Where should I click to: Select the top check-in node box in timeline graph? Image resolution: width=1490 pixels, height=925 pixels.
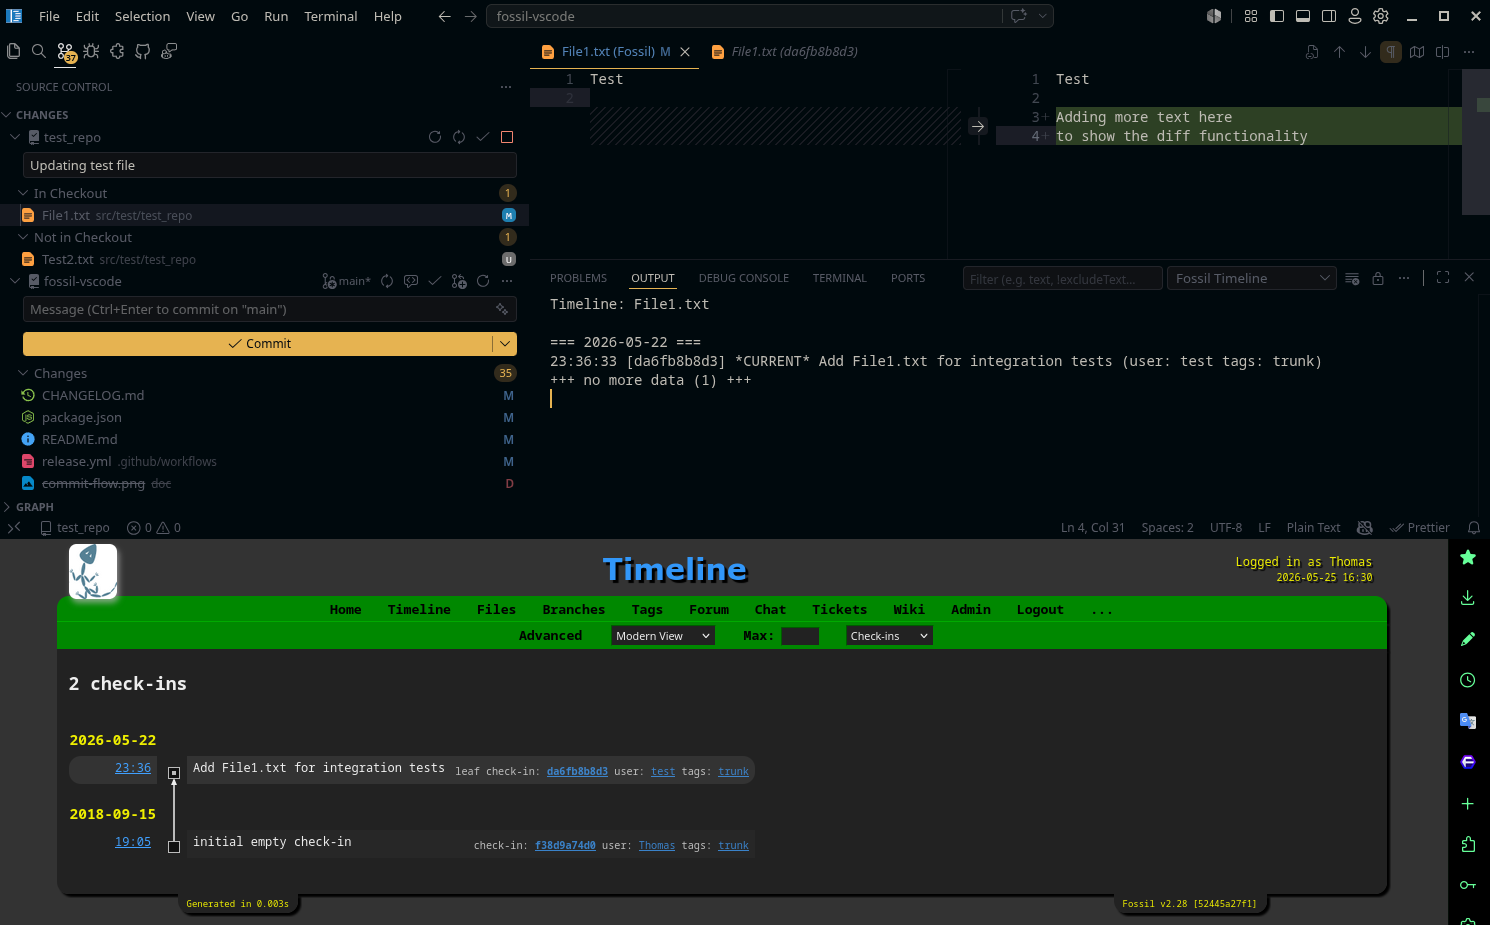(x=174, y=773)
